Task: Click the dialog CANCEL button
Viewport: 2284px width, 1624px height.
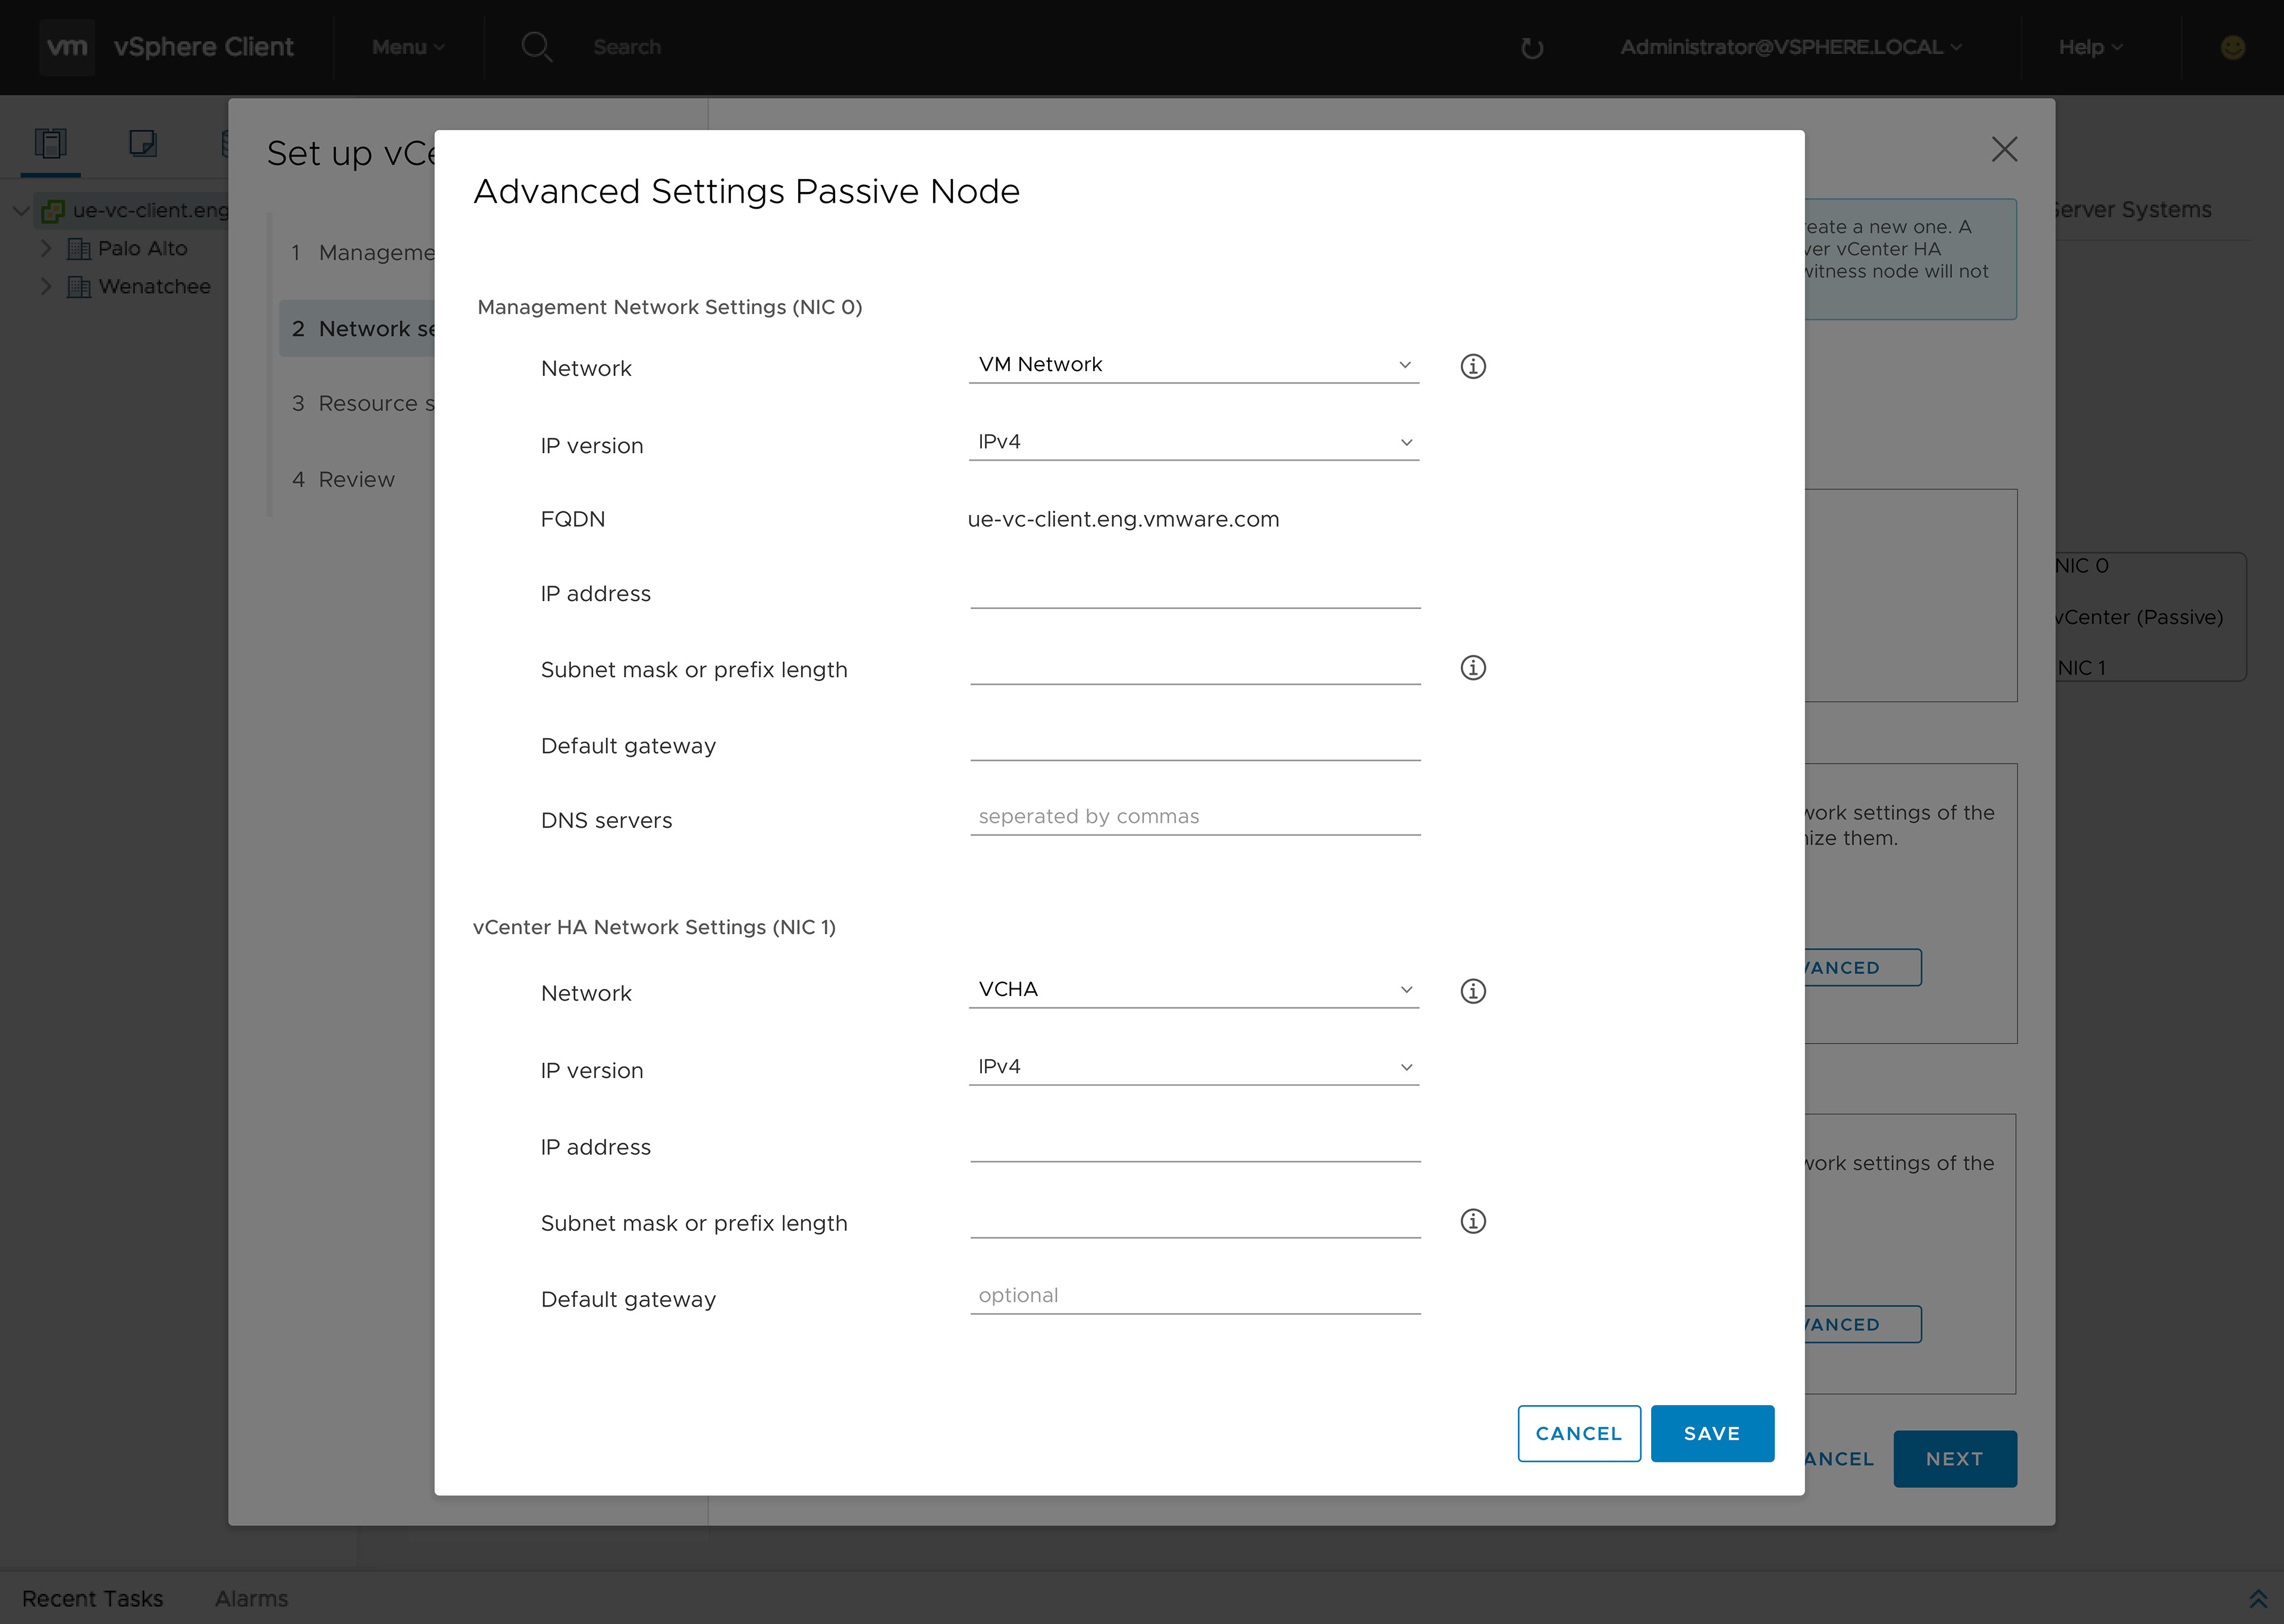Action: (1578, 1433)
